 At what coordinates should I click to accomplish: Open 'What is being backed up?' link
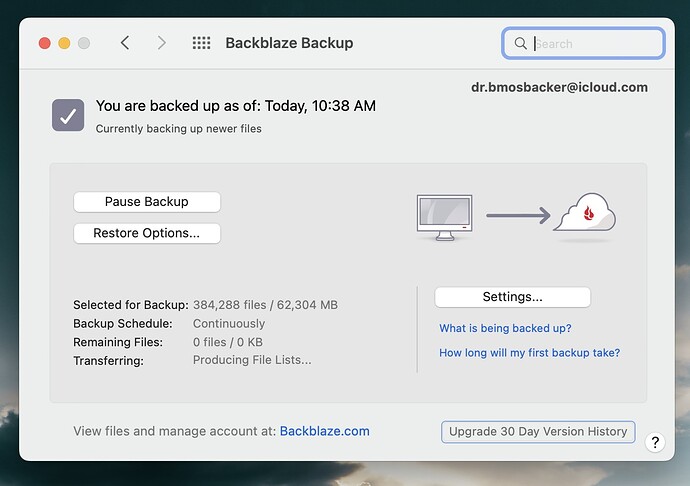click(x=505, y=328)
